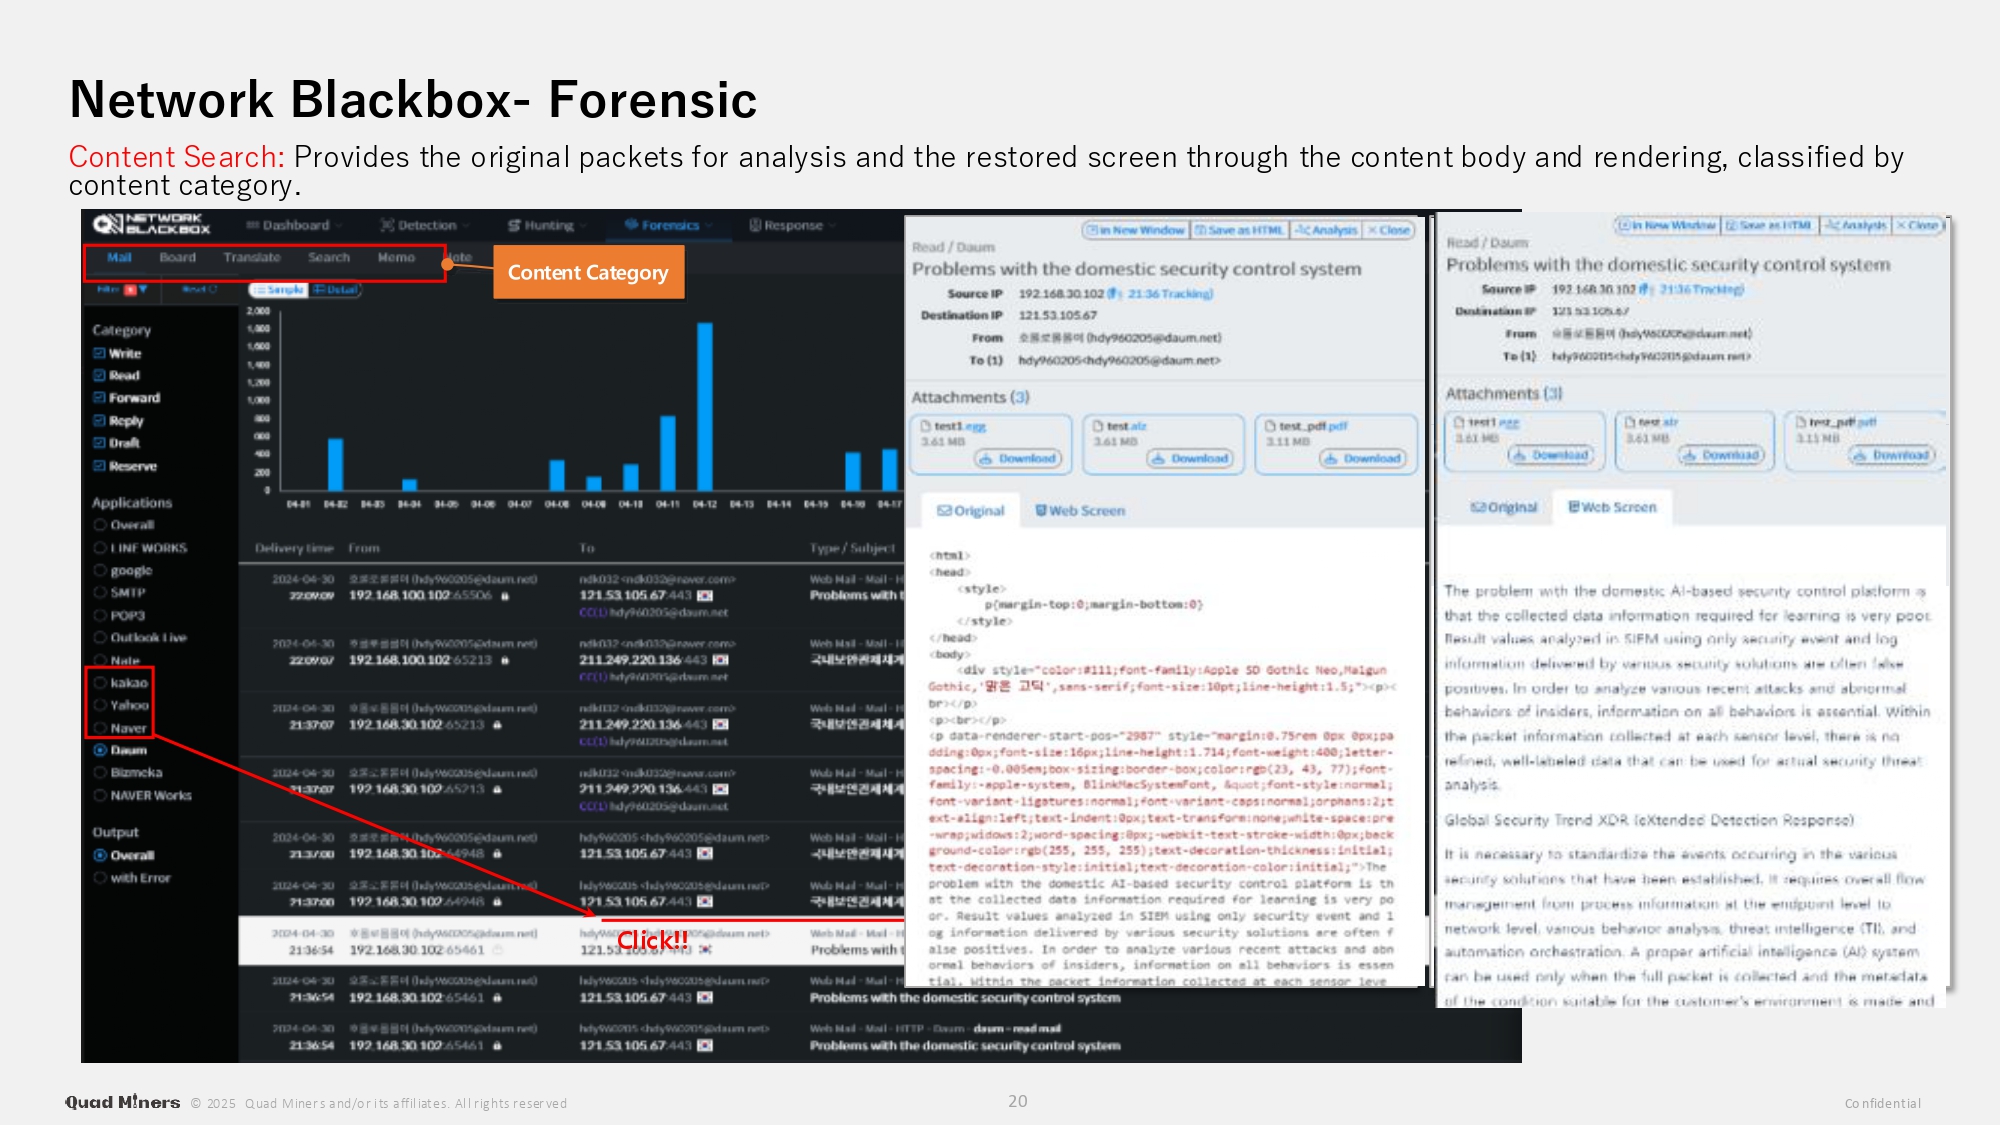The image size is (2000, 1125).
Task: Download the test_pdf.pdf attachment
Action: click(x=1362, y=459)
